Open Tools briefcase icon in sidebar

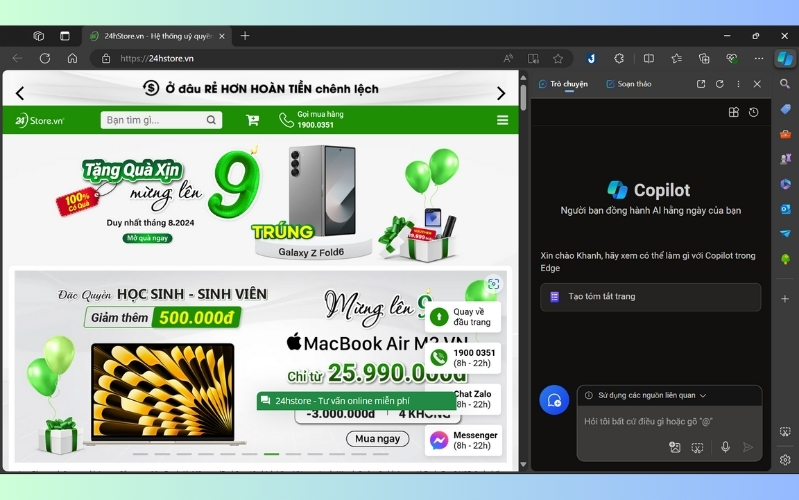coord(785,135)
